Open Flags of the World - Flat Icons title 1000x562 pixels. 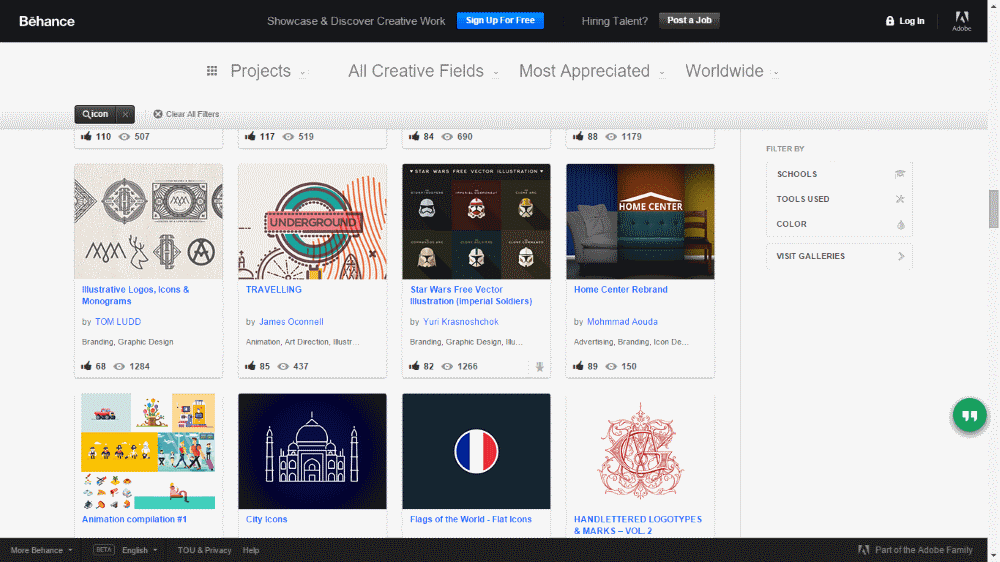471,519
